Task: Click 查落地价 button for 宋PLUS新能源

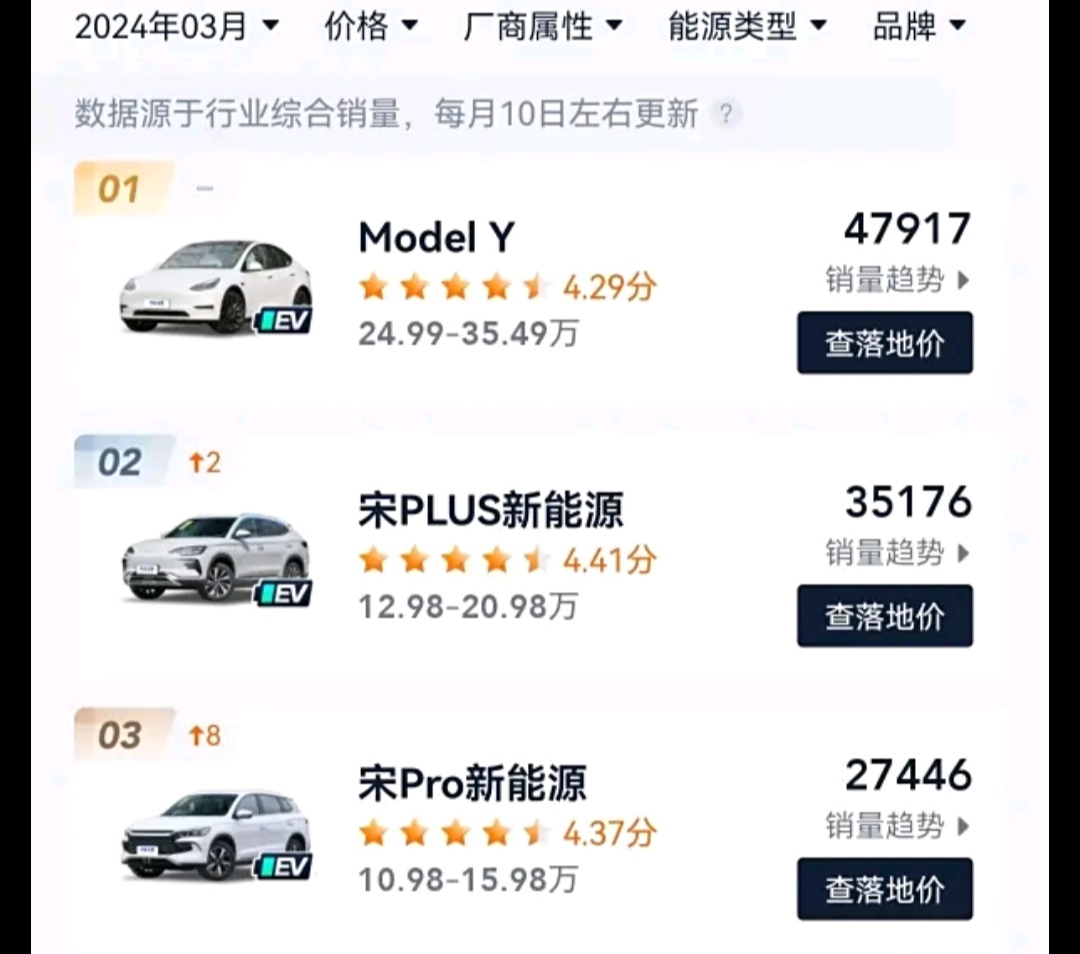Action: [x=885, y=616]
